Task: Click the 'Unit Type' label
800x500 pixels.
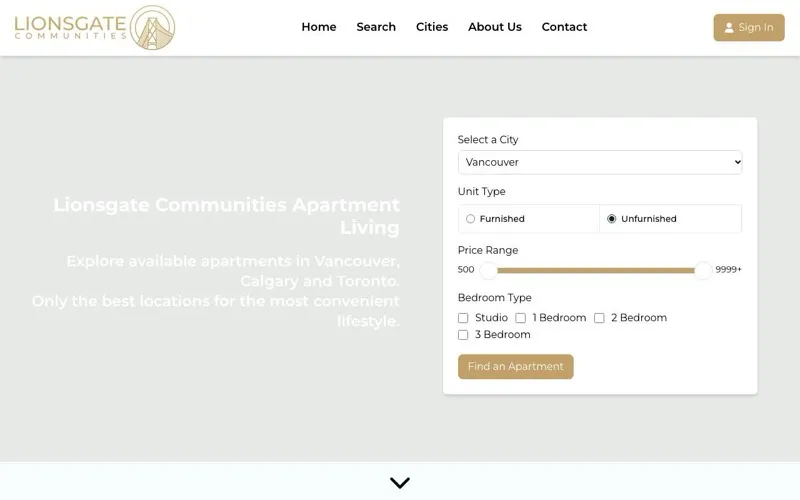Action: 481,191
